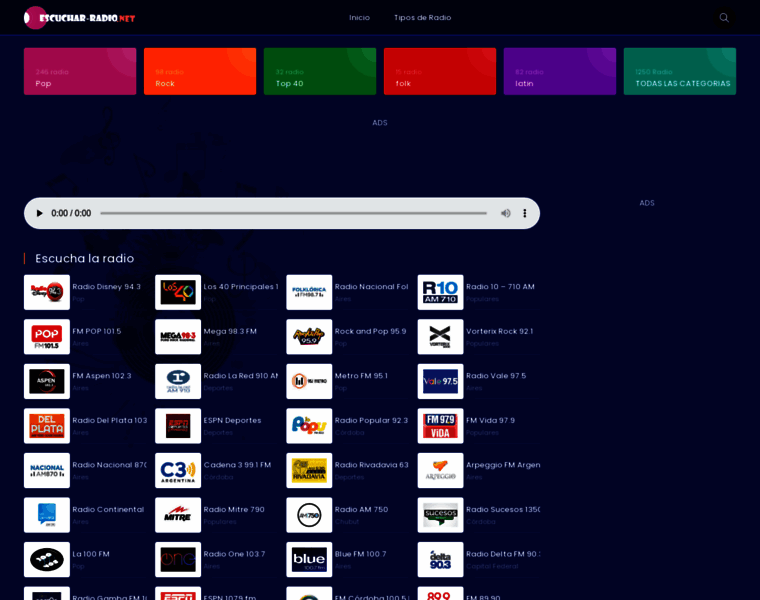Screen dimensions: 760x600
Task: Open Radio 10 – 710 AM link
Action: point(500,286)
